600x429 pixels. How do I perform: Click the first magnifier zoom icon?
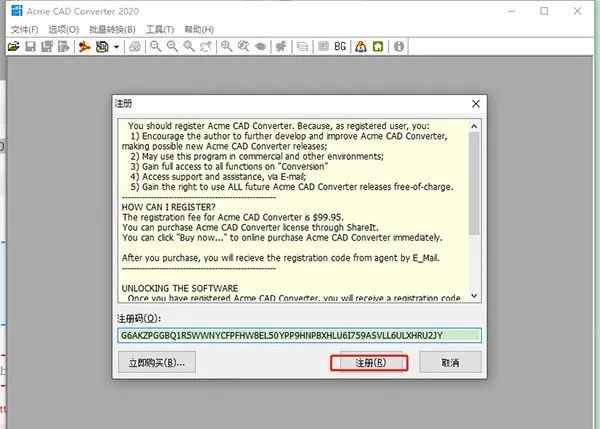[155, 47]
